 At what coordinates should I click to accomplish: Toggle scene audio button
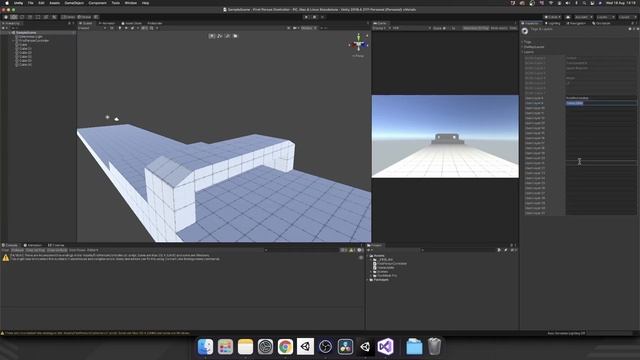point(126,28)
